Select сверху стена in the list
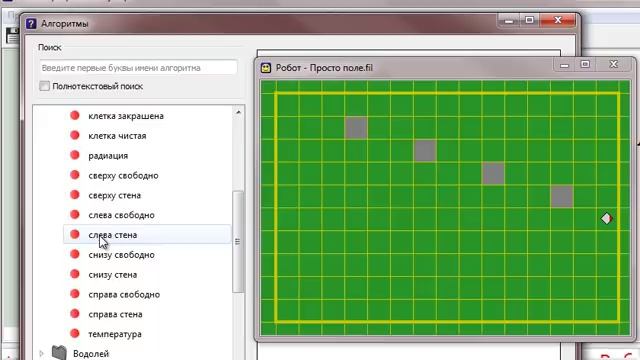The height and width of the screenshot is (360, 640). click(x=114, y=196)
